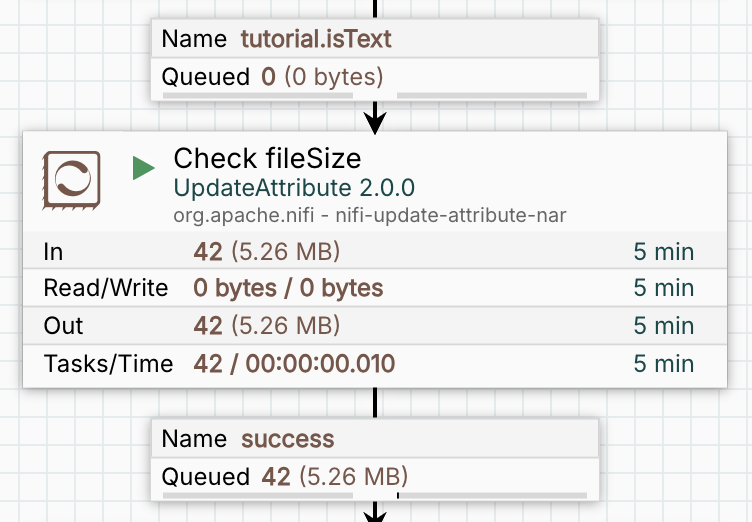Click Queued 42 (5.26 MB) on success connection
The width and height of the screenshot is (752, 522).
click(x=334, y=476)
